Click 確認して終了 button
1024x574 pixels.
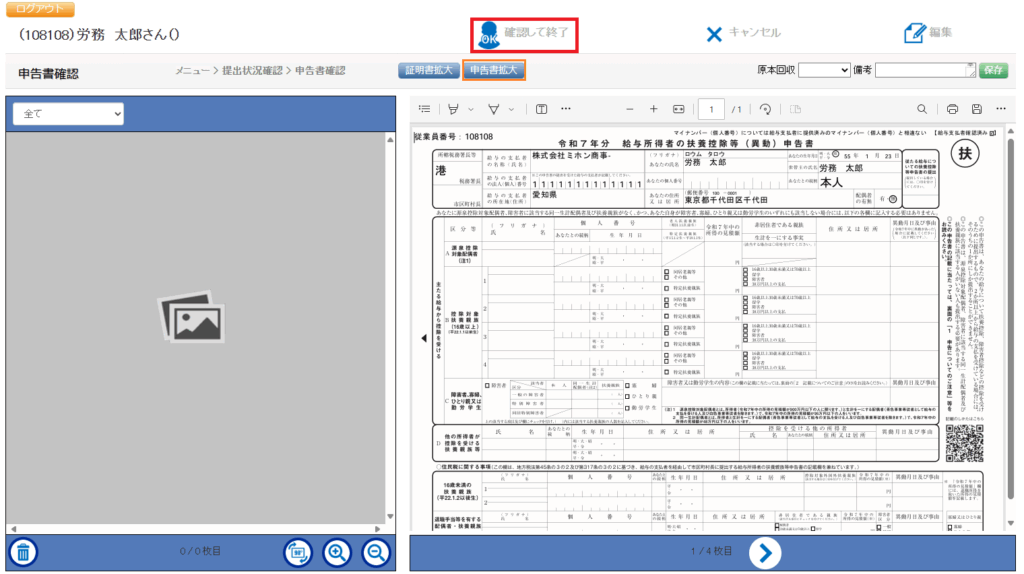pos(525,34)
